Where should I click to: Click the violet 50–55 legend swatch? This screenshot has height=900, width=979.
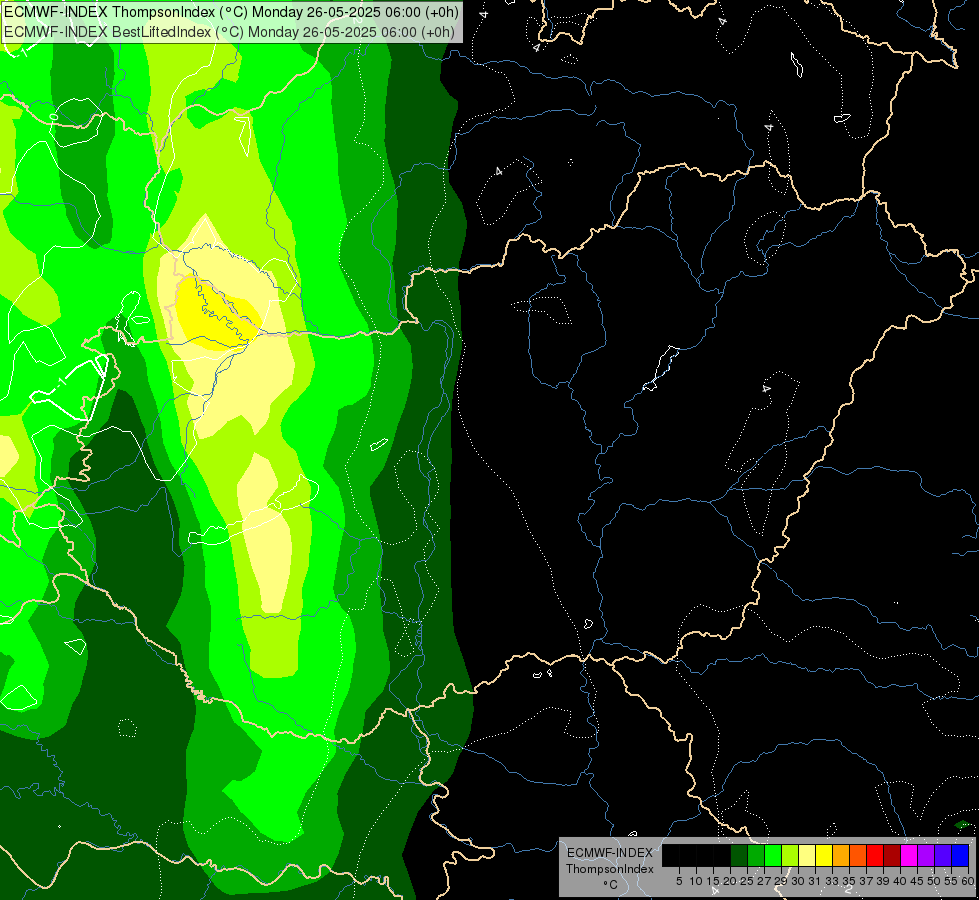[x=943, y=855]
